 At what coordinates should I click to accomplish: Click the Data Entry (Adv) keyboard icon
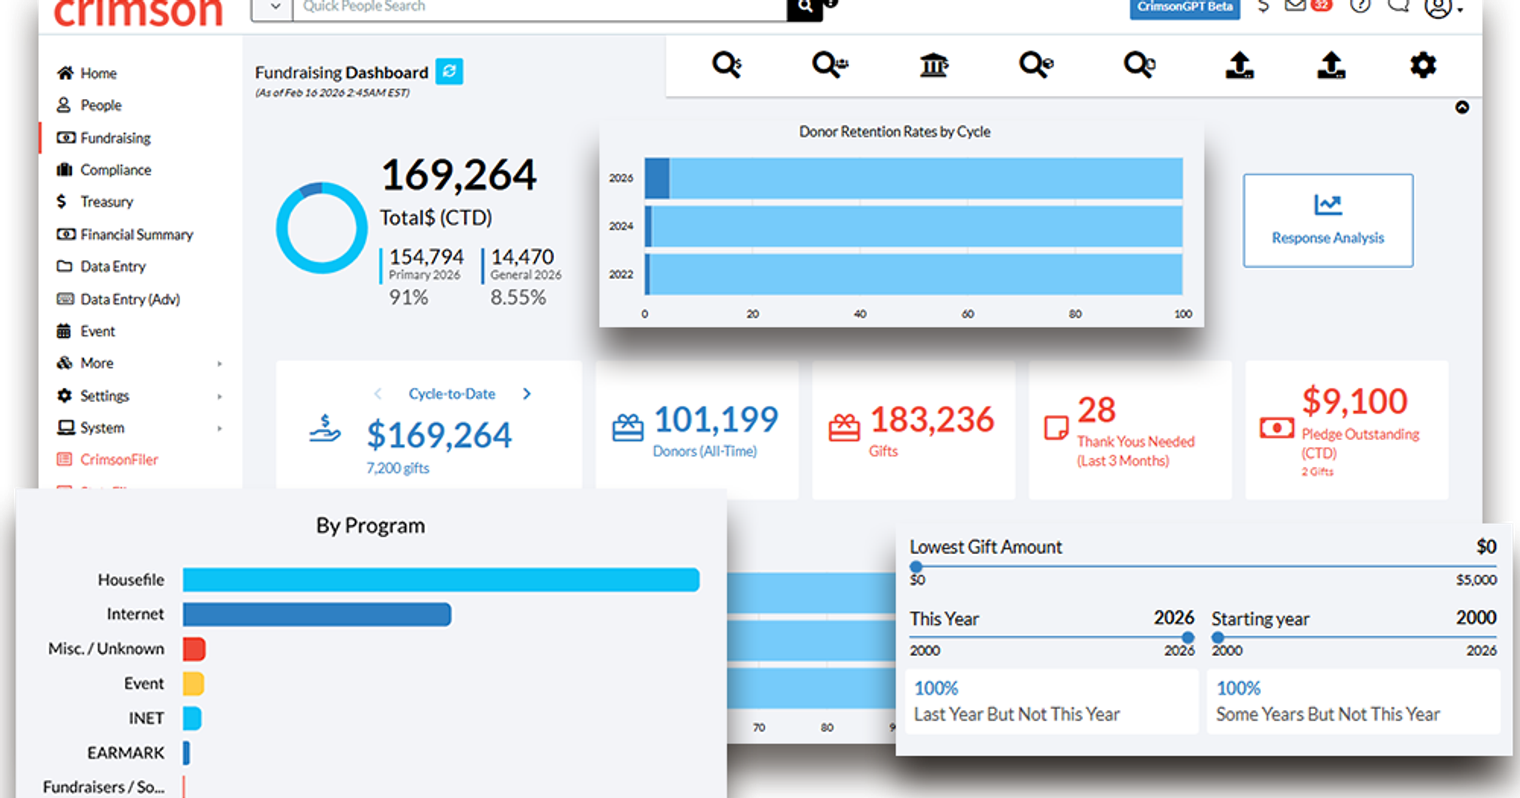pyautogui.click(x=65, y=299)
